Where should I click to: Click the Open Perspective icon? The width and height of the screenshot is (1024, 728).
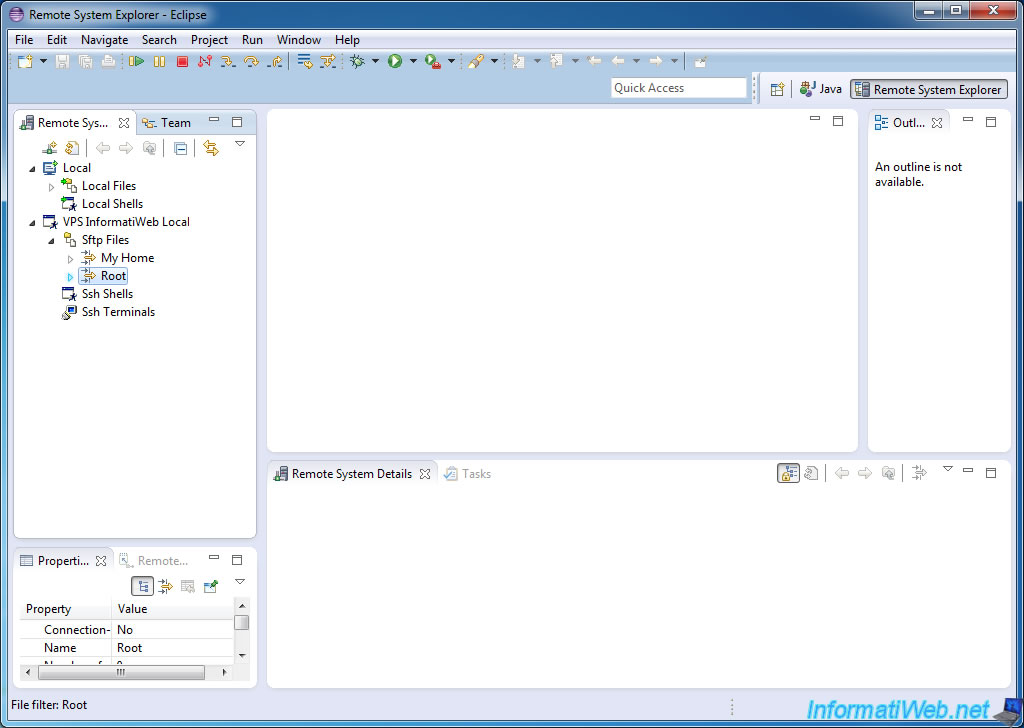point(777,89)
